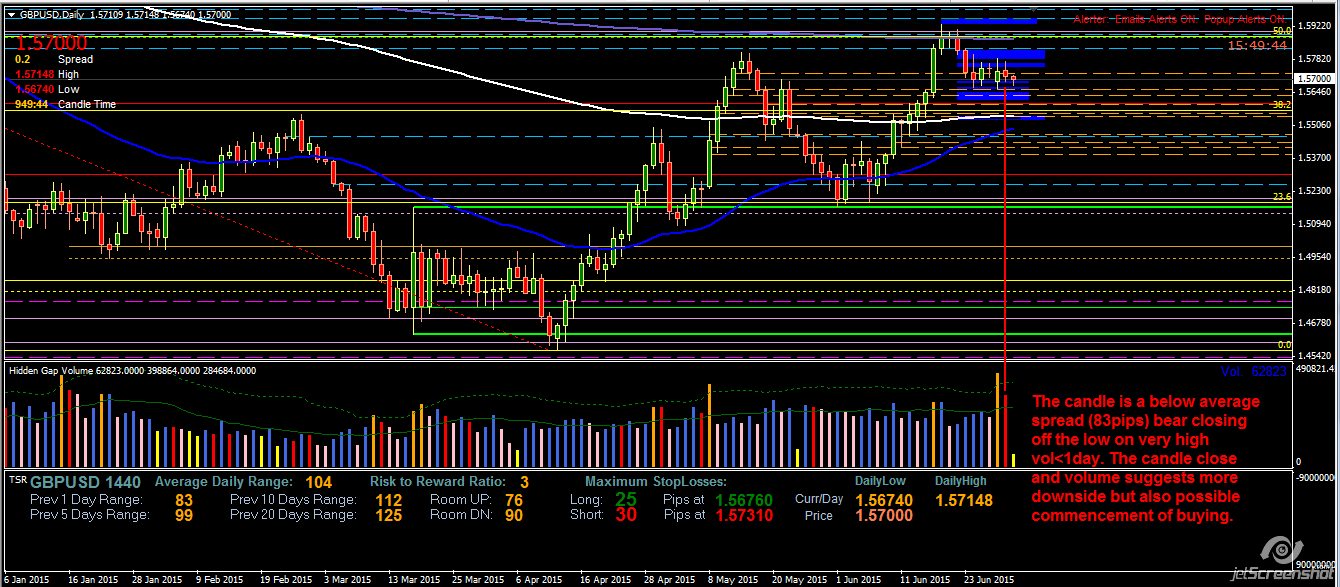
Task: Click the 1.59220 price scale label
Action: click(x=1313, y=26)
